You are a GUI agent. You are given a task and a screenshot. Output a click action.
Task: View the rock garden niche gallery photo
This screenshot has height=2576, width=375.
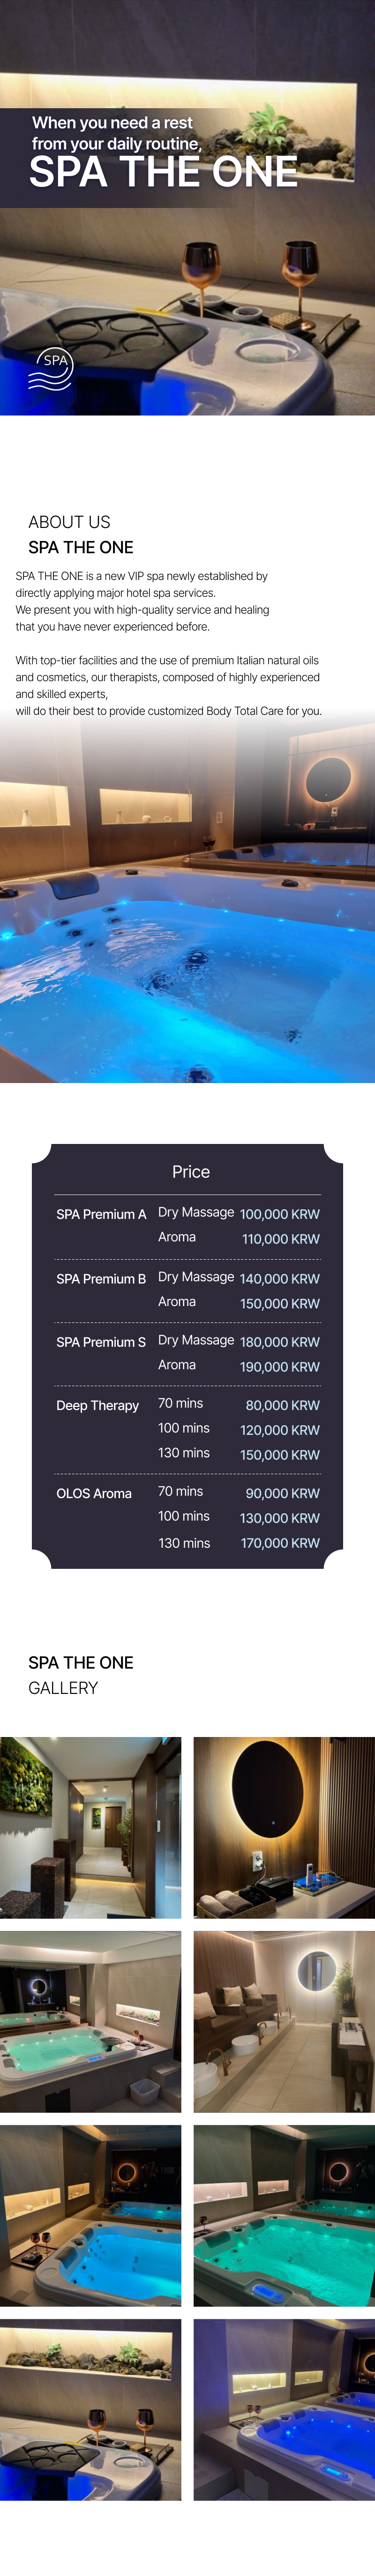click(90, 2409)
